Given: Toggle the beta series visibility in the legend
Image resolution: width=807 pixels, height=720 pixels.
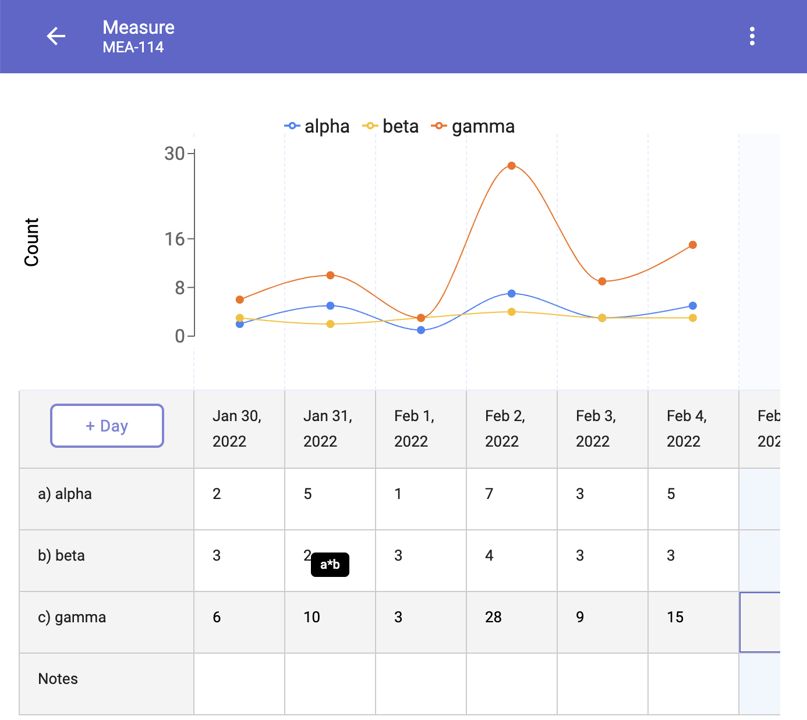Looking at the screenshot, I should pyautogui.click(x=394, y=126).
